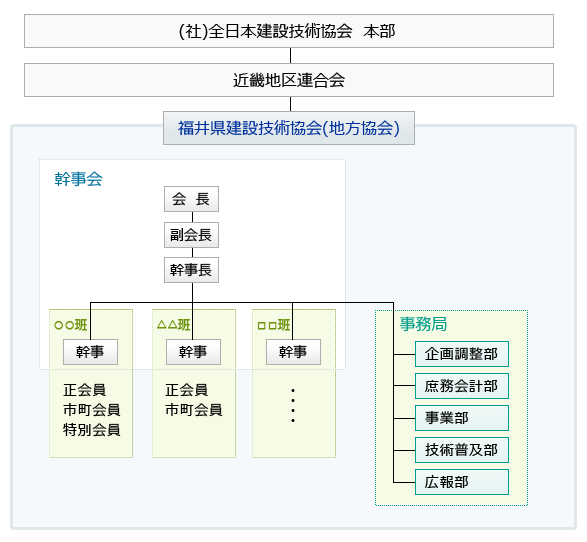Select the 広報部 box
Screen dimensions: 587x542
tap(462, 482)
